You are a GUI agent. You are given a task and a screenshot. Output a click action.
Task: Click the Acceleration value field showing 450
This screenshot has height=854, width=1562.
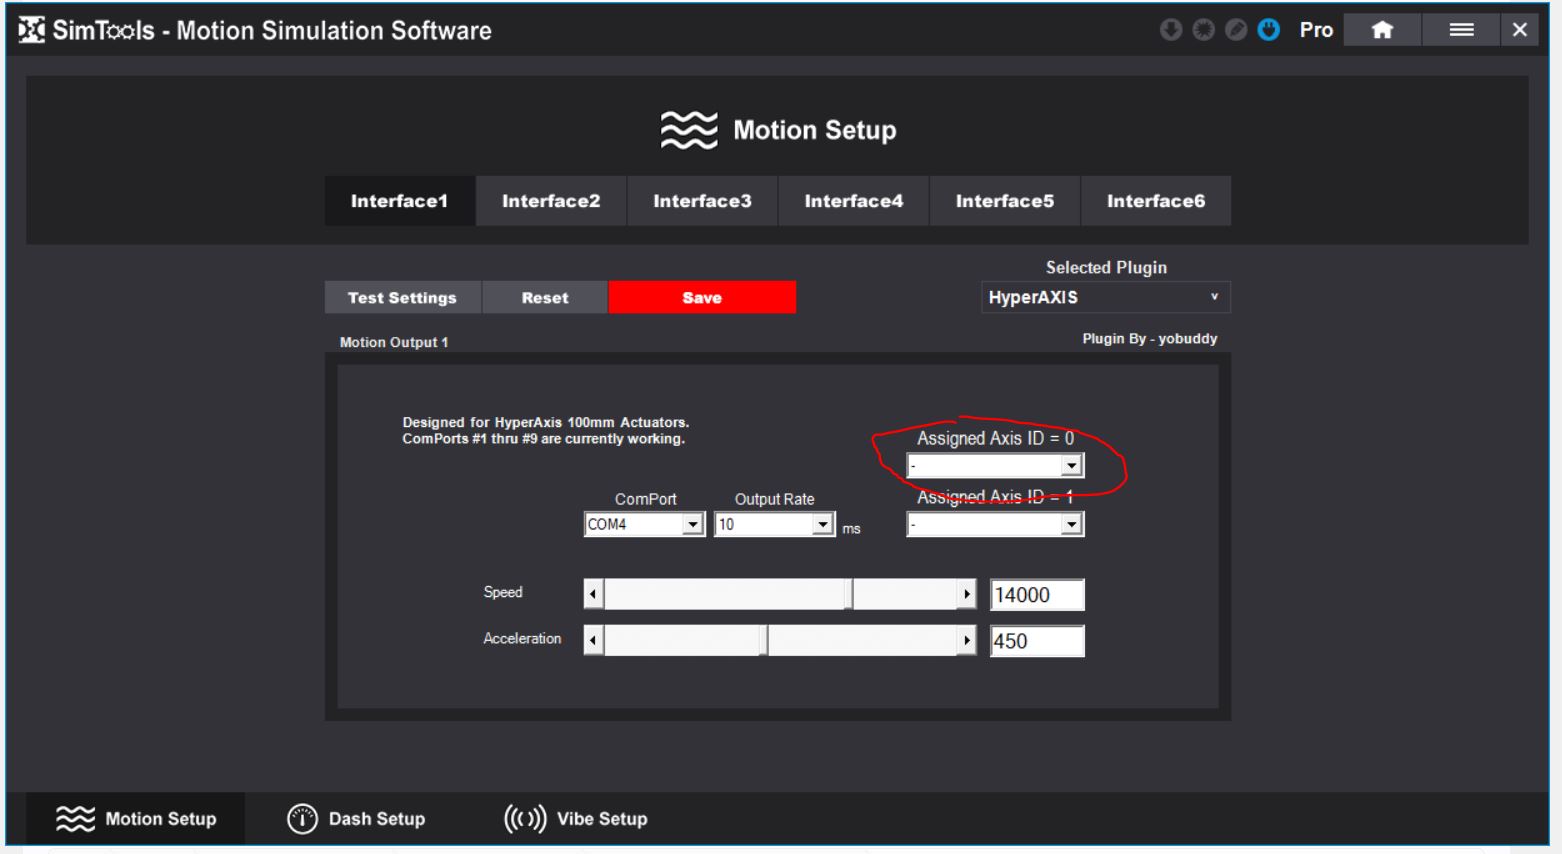point(1037,641)
